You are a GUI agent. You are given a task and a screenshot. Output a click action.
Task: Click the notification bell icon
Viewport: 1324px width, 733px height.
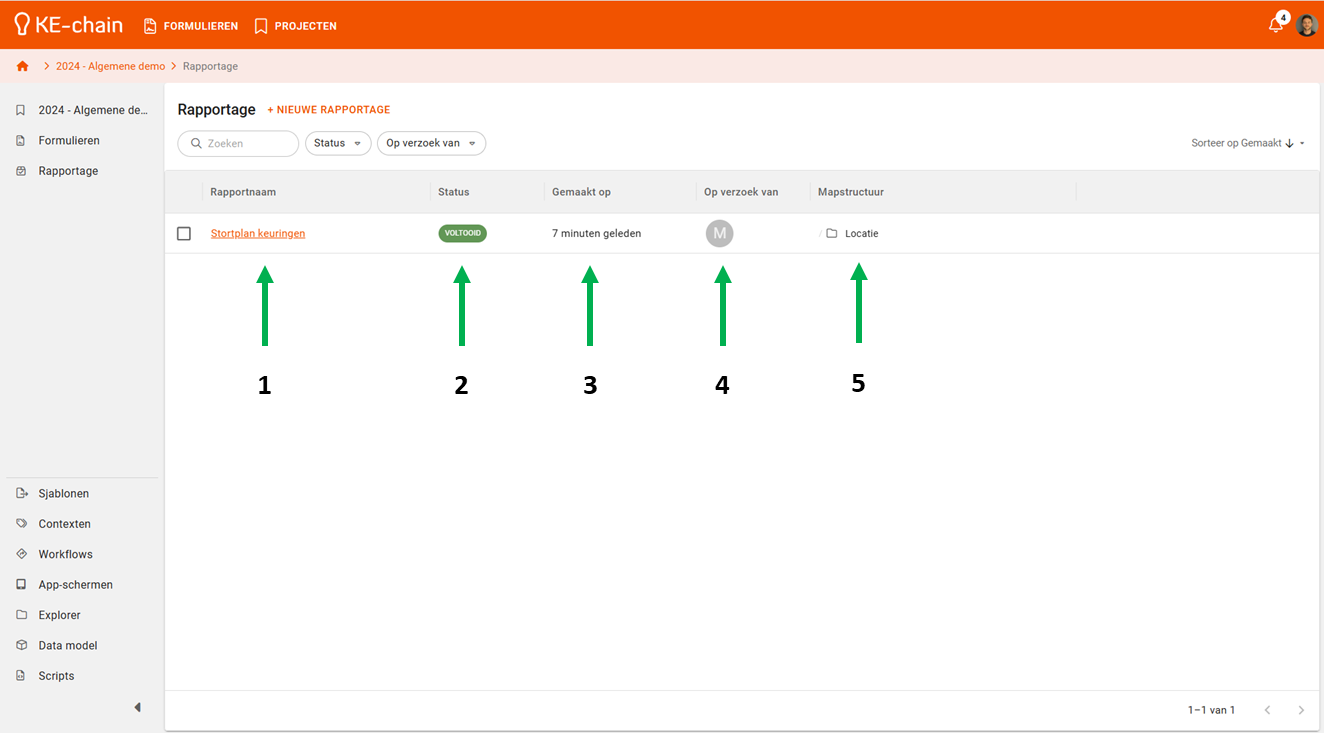(1275, 25)
